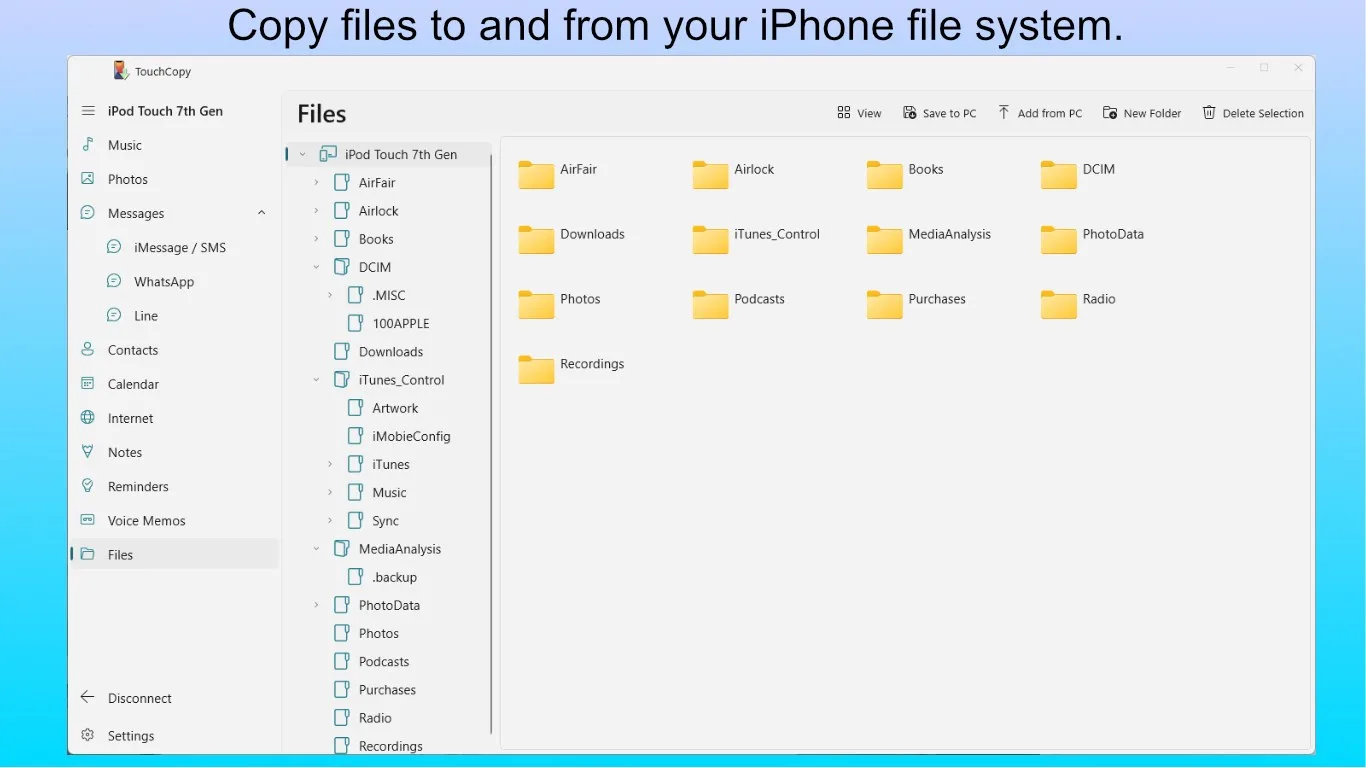Collapse the iTunes_Control tree node
The width and height of the screenshot is (1366, 768).
pos(316,379)
